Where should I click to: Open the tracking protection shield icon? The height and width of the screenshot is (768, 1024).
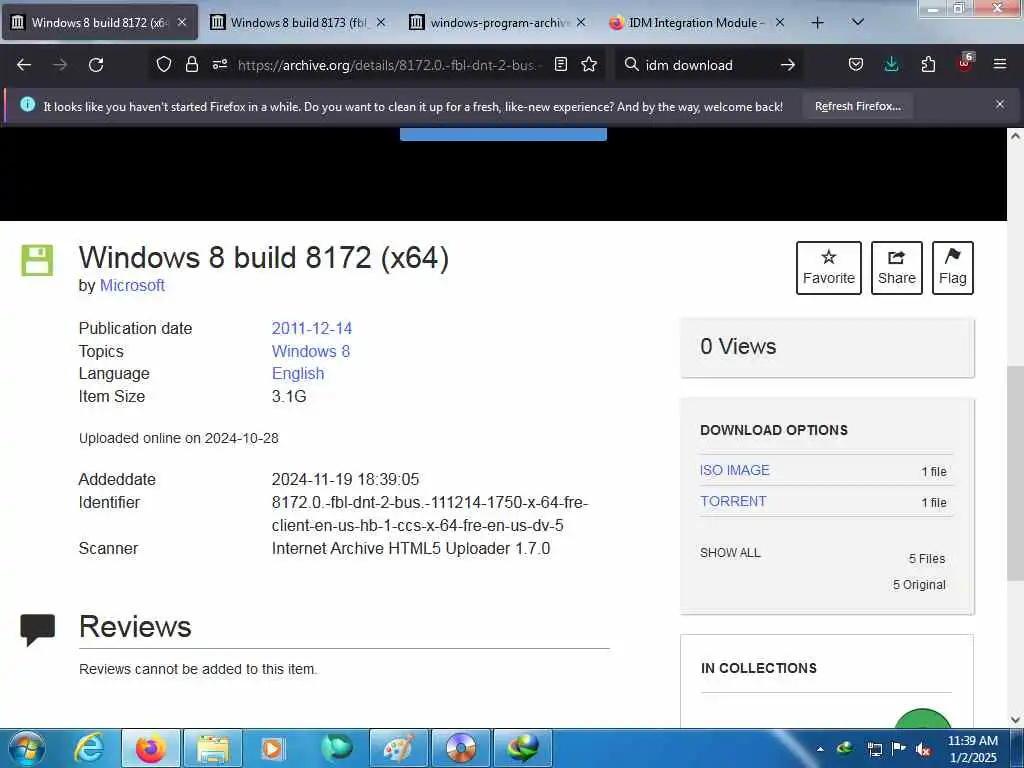164,64
